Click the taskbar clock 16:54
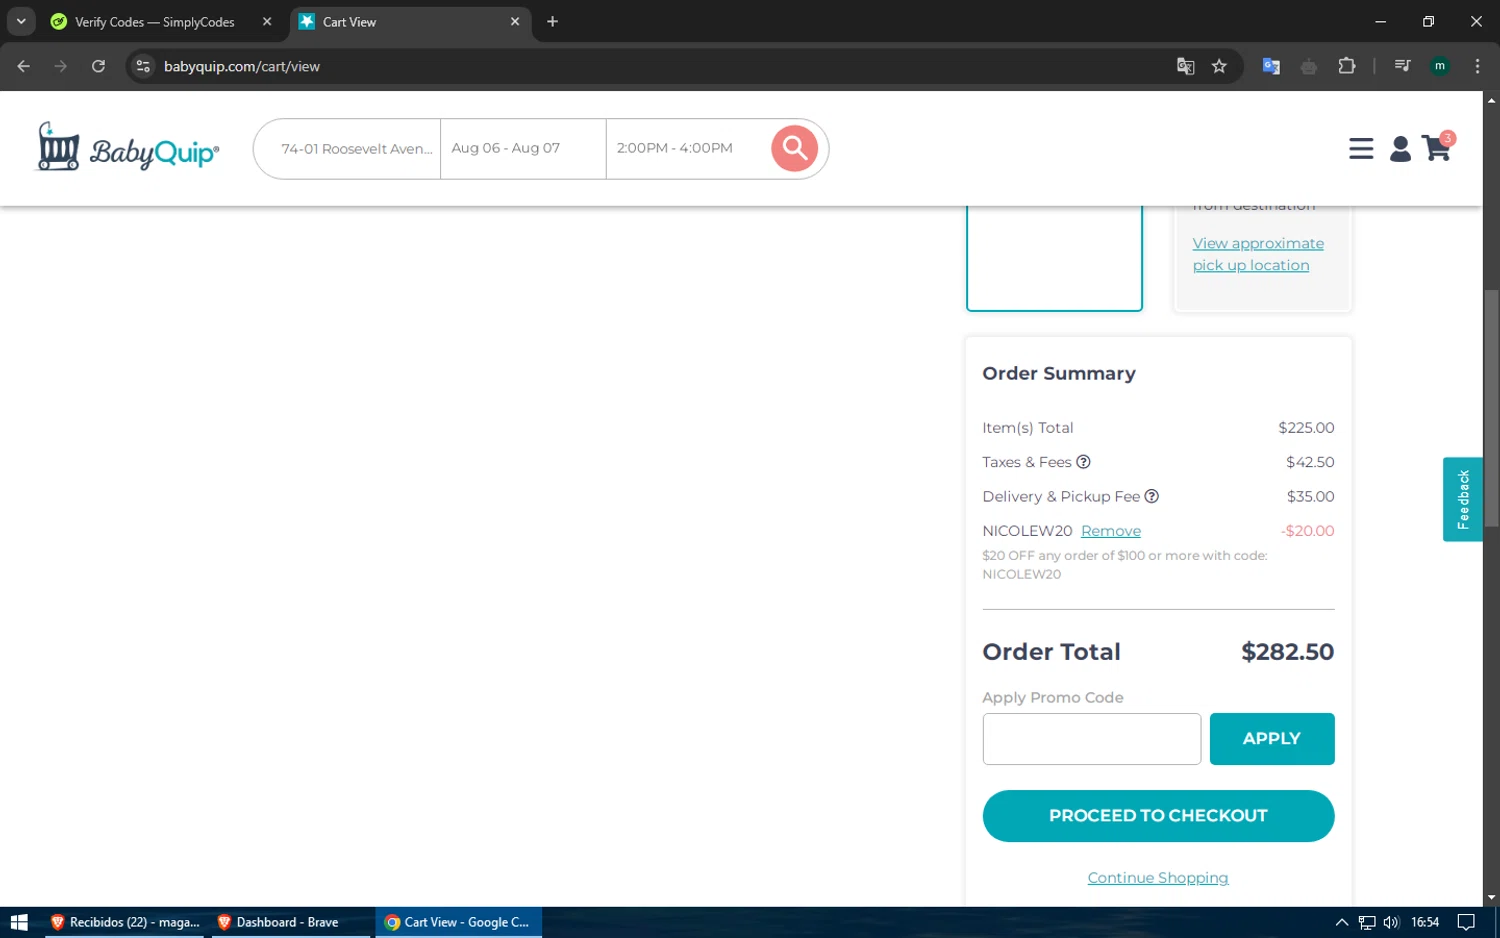This screenshot has width=1500, height=938. click(1425, 922)
